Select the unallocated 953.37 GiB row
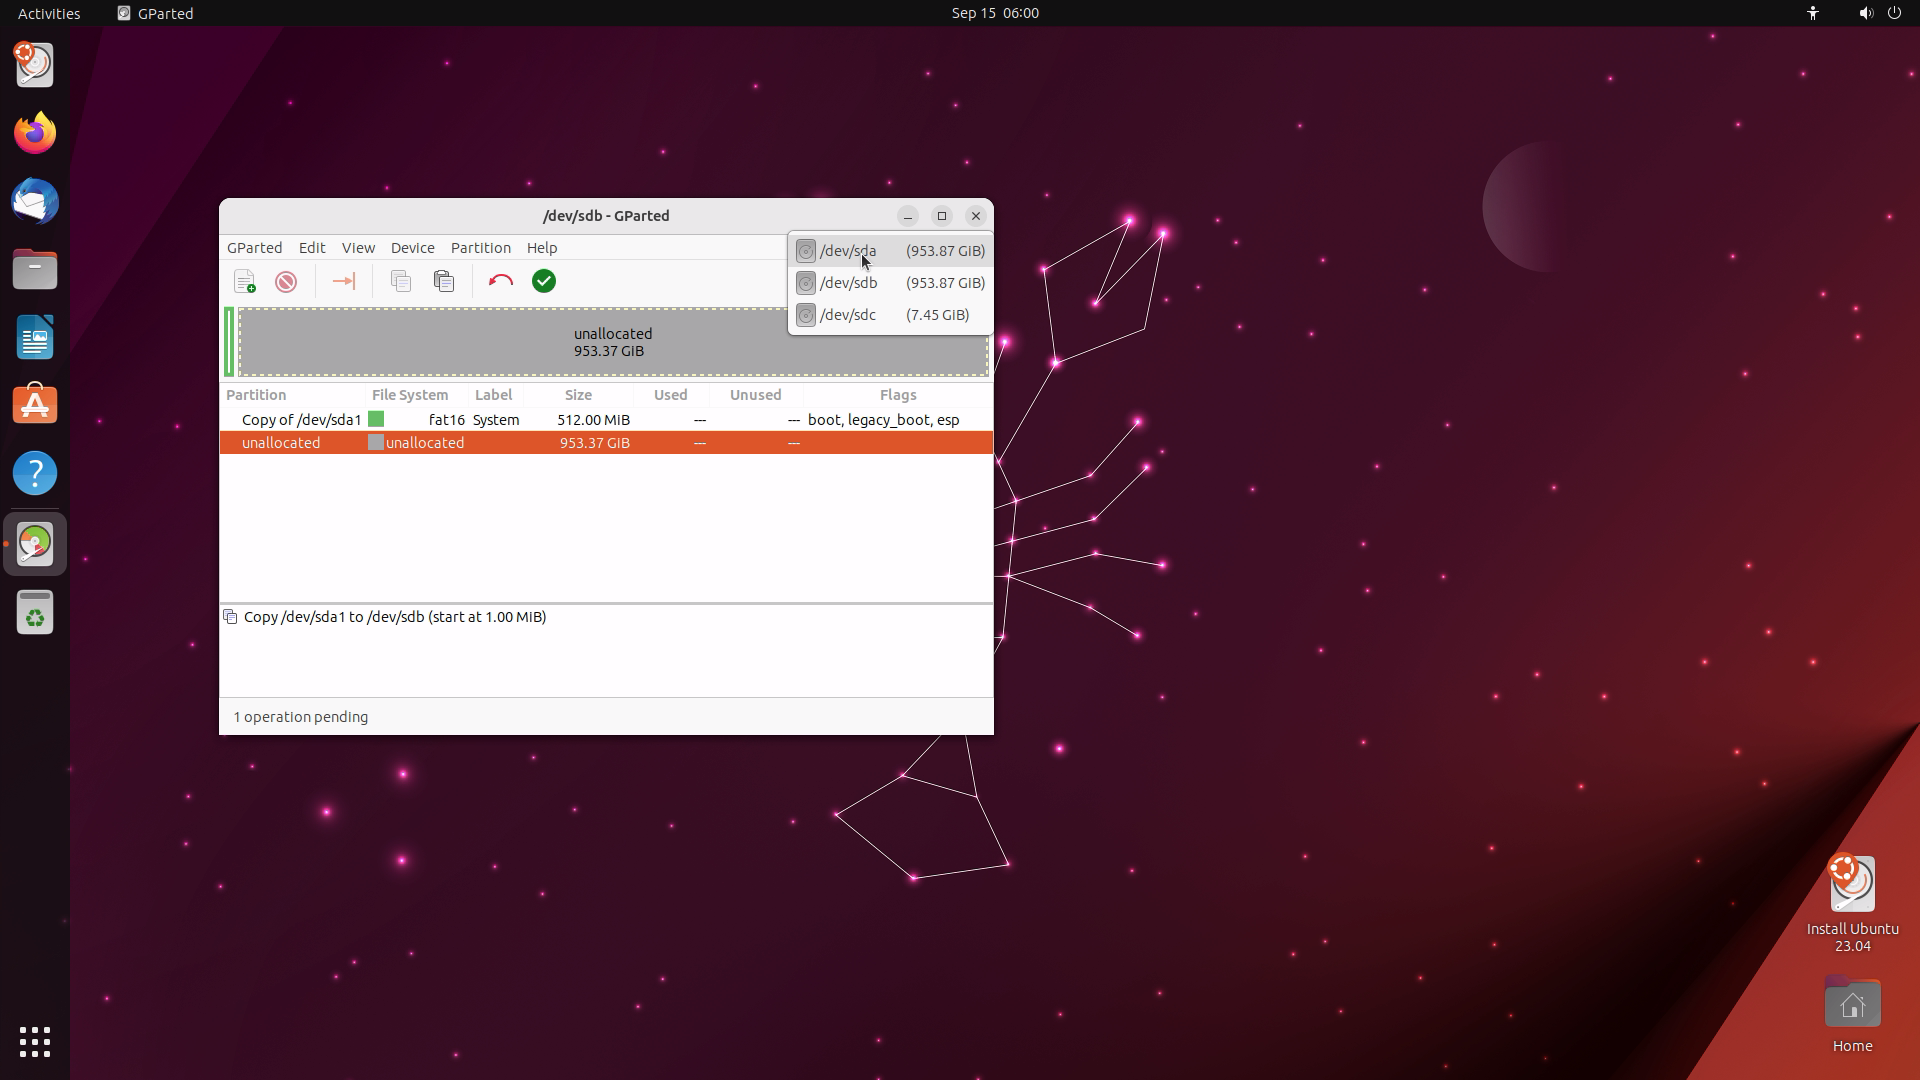1920x1080 pixels. [x=606, y=443]
